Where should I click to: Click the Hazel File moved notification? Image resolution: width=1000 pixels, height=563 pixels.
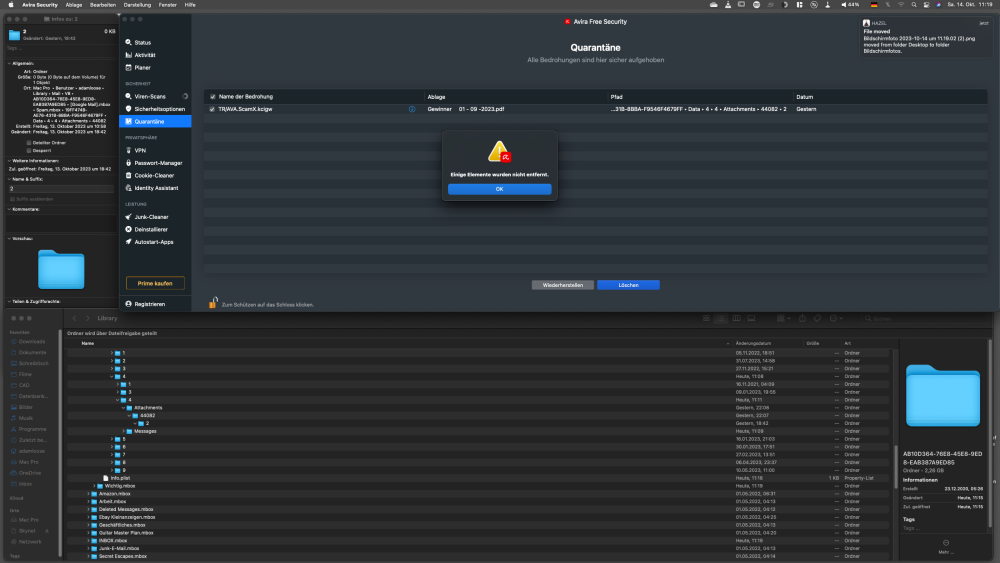(925, 37)
